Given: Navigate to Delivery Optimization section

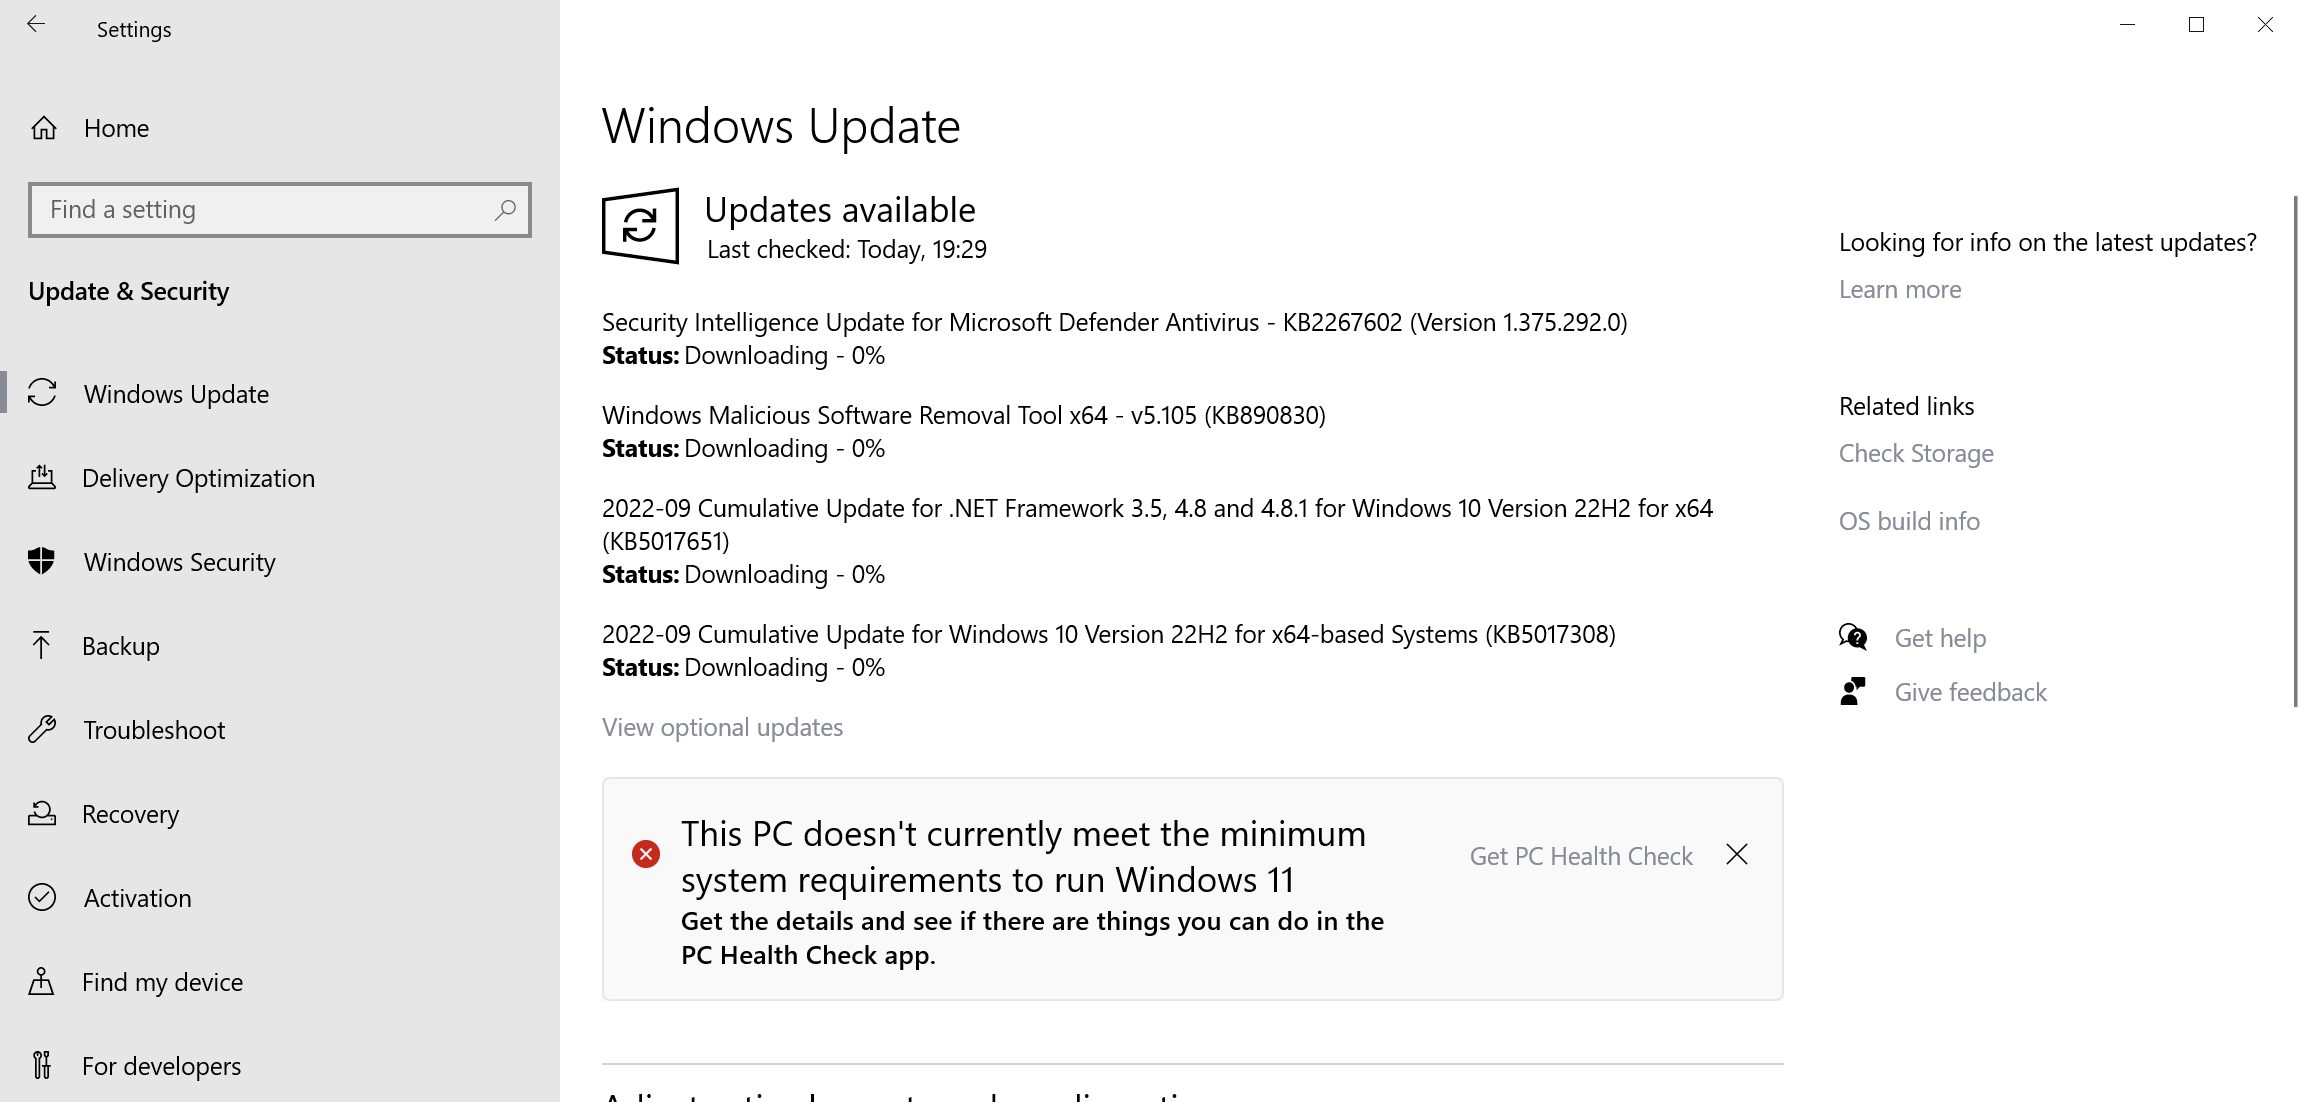Looking at the screenshot, I should coord(198,477).
